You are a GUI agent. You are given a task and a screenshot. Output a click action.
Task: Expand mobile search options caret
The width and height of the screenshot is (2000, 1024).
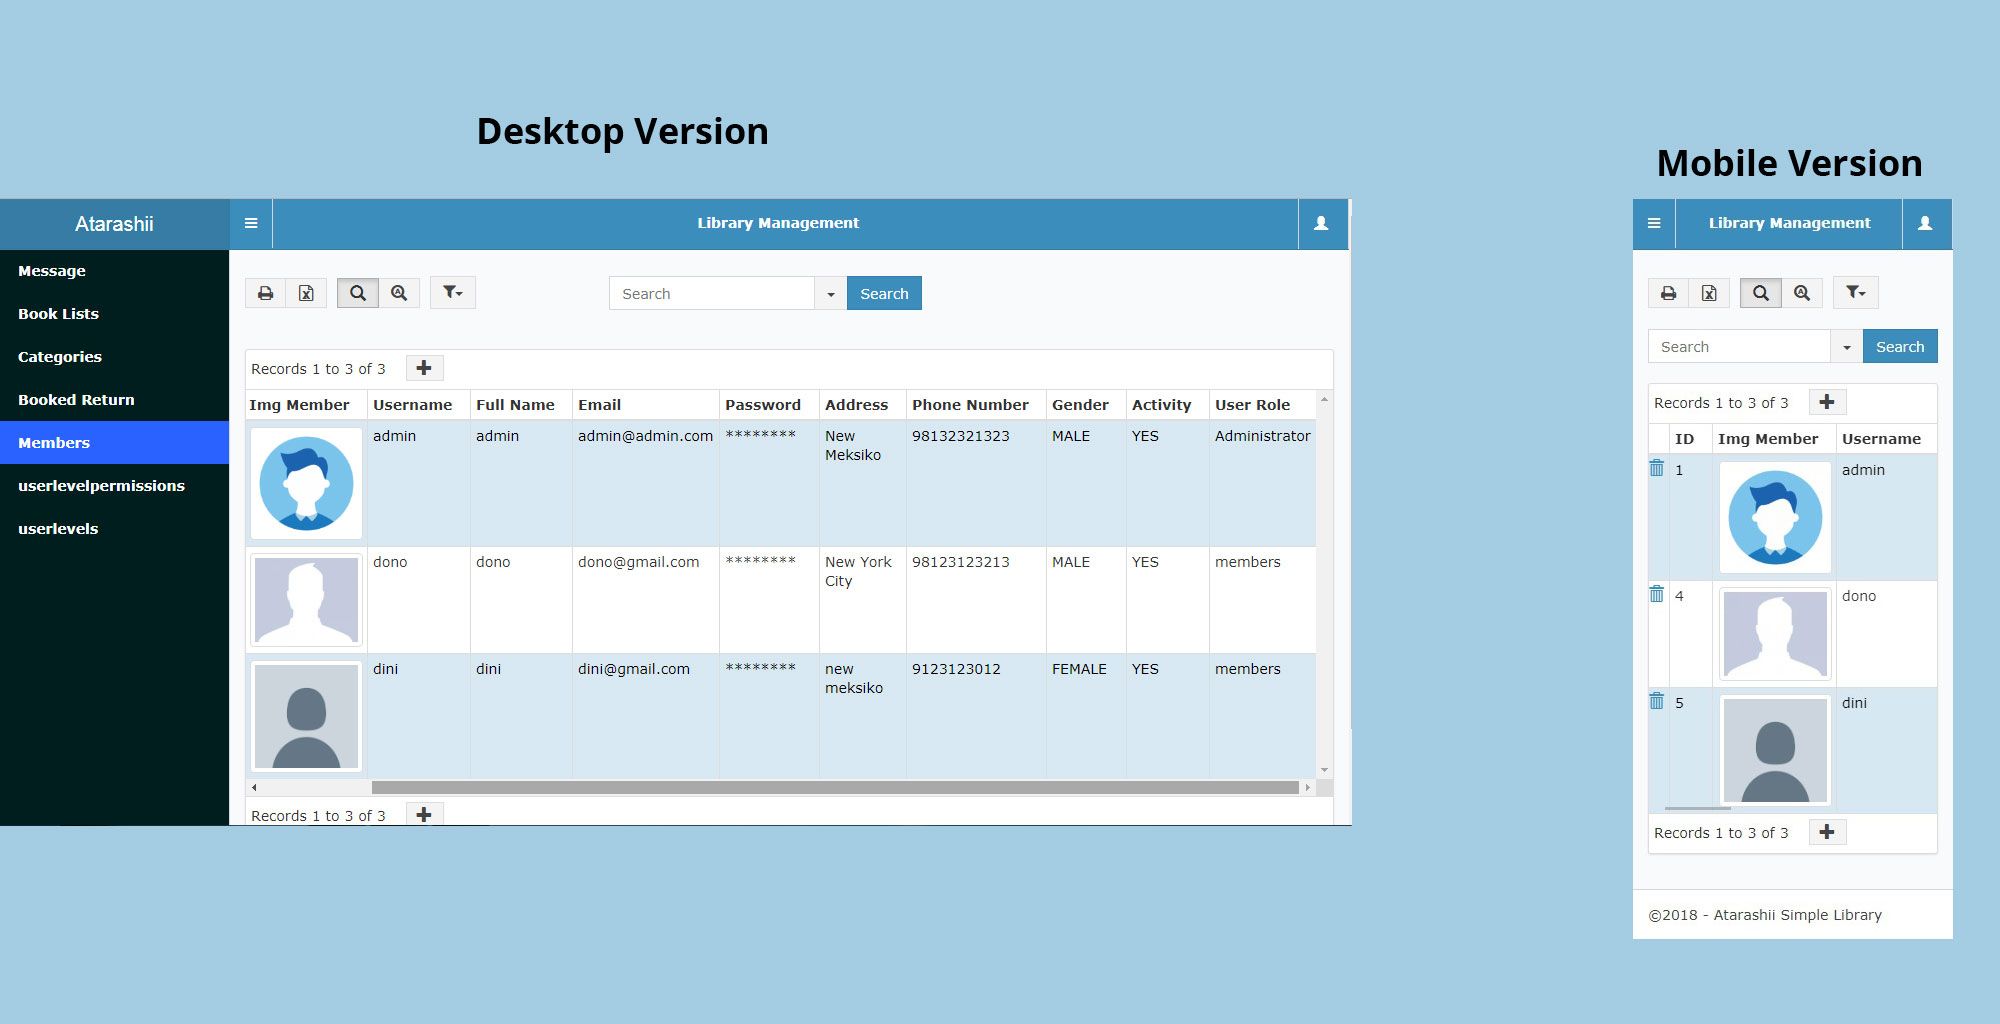coord(1846,347)
